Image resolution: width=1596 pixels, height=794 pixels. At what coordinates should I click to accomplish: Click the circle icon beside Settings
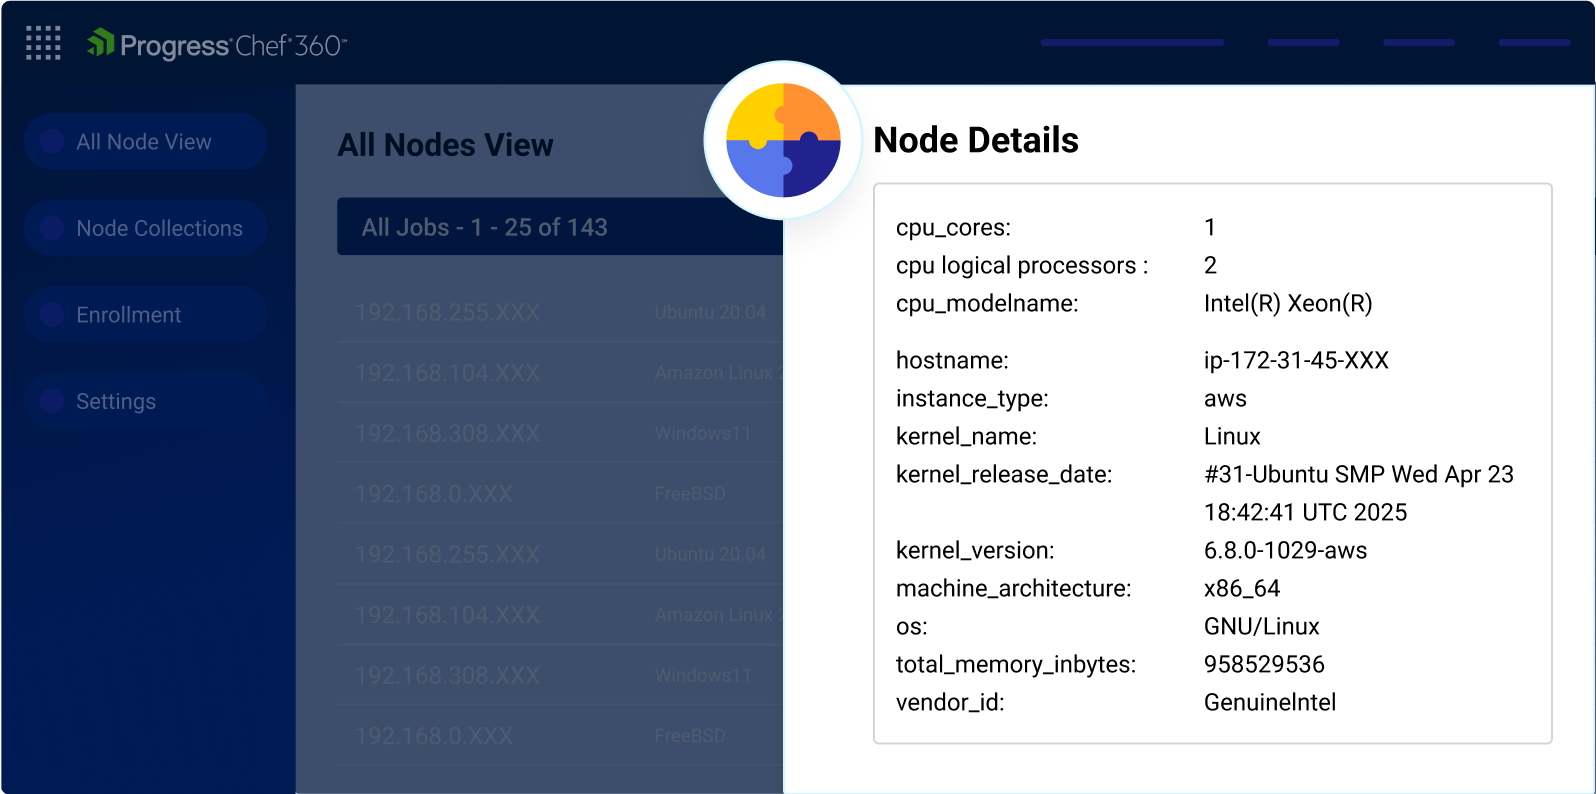(x=52, y=401)
